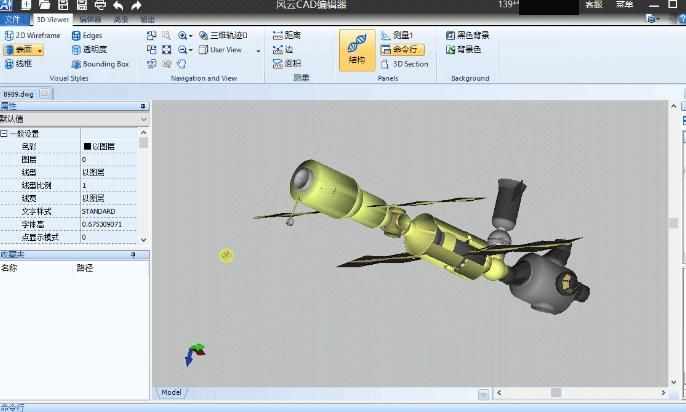Open the 表面 surface style dropdown
Viewport: 686px width, 412px height.
coord(40,50)
